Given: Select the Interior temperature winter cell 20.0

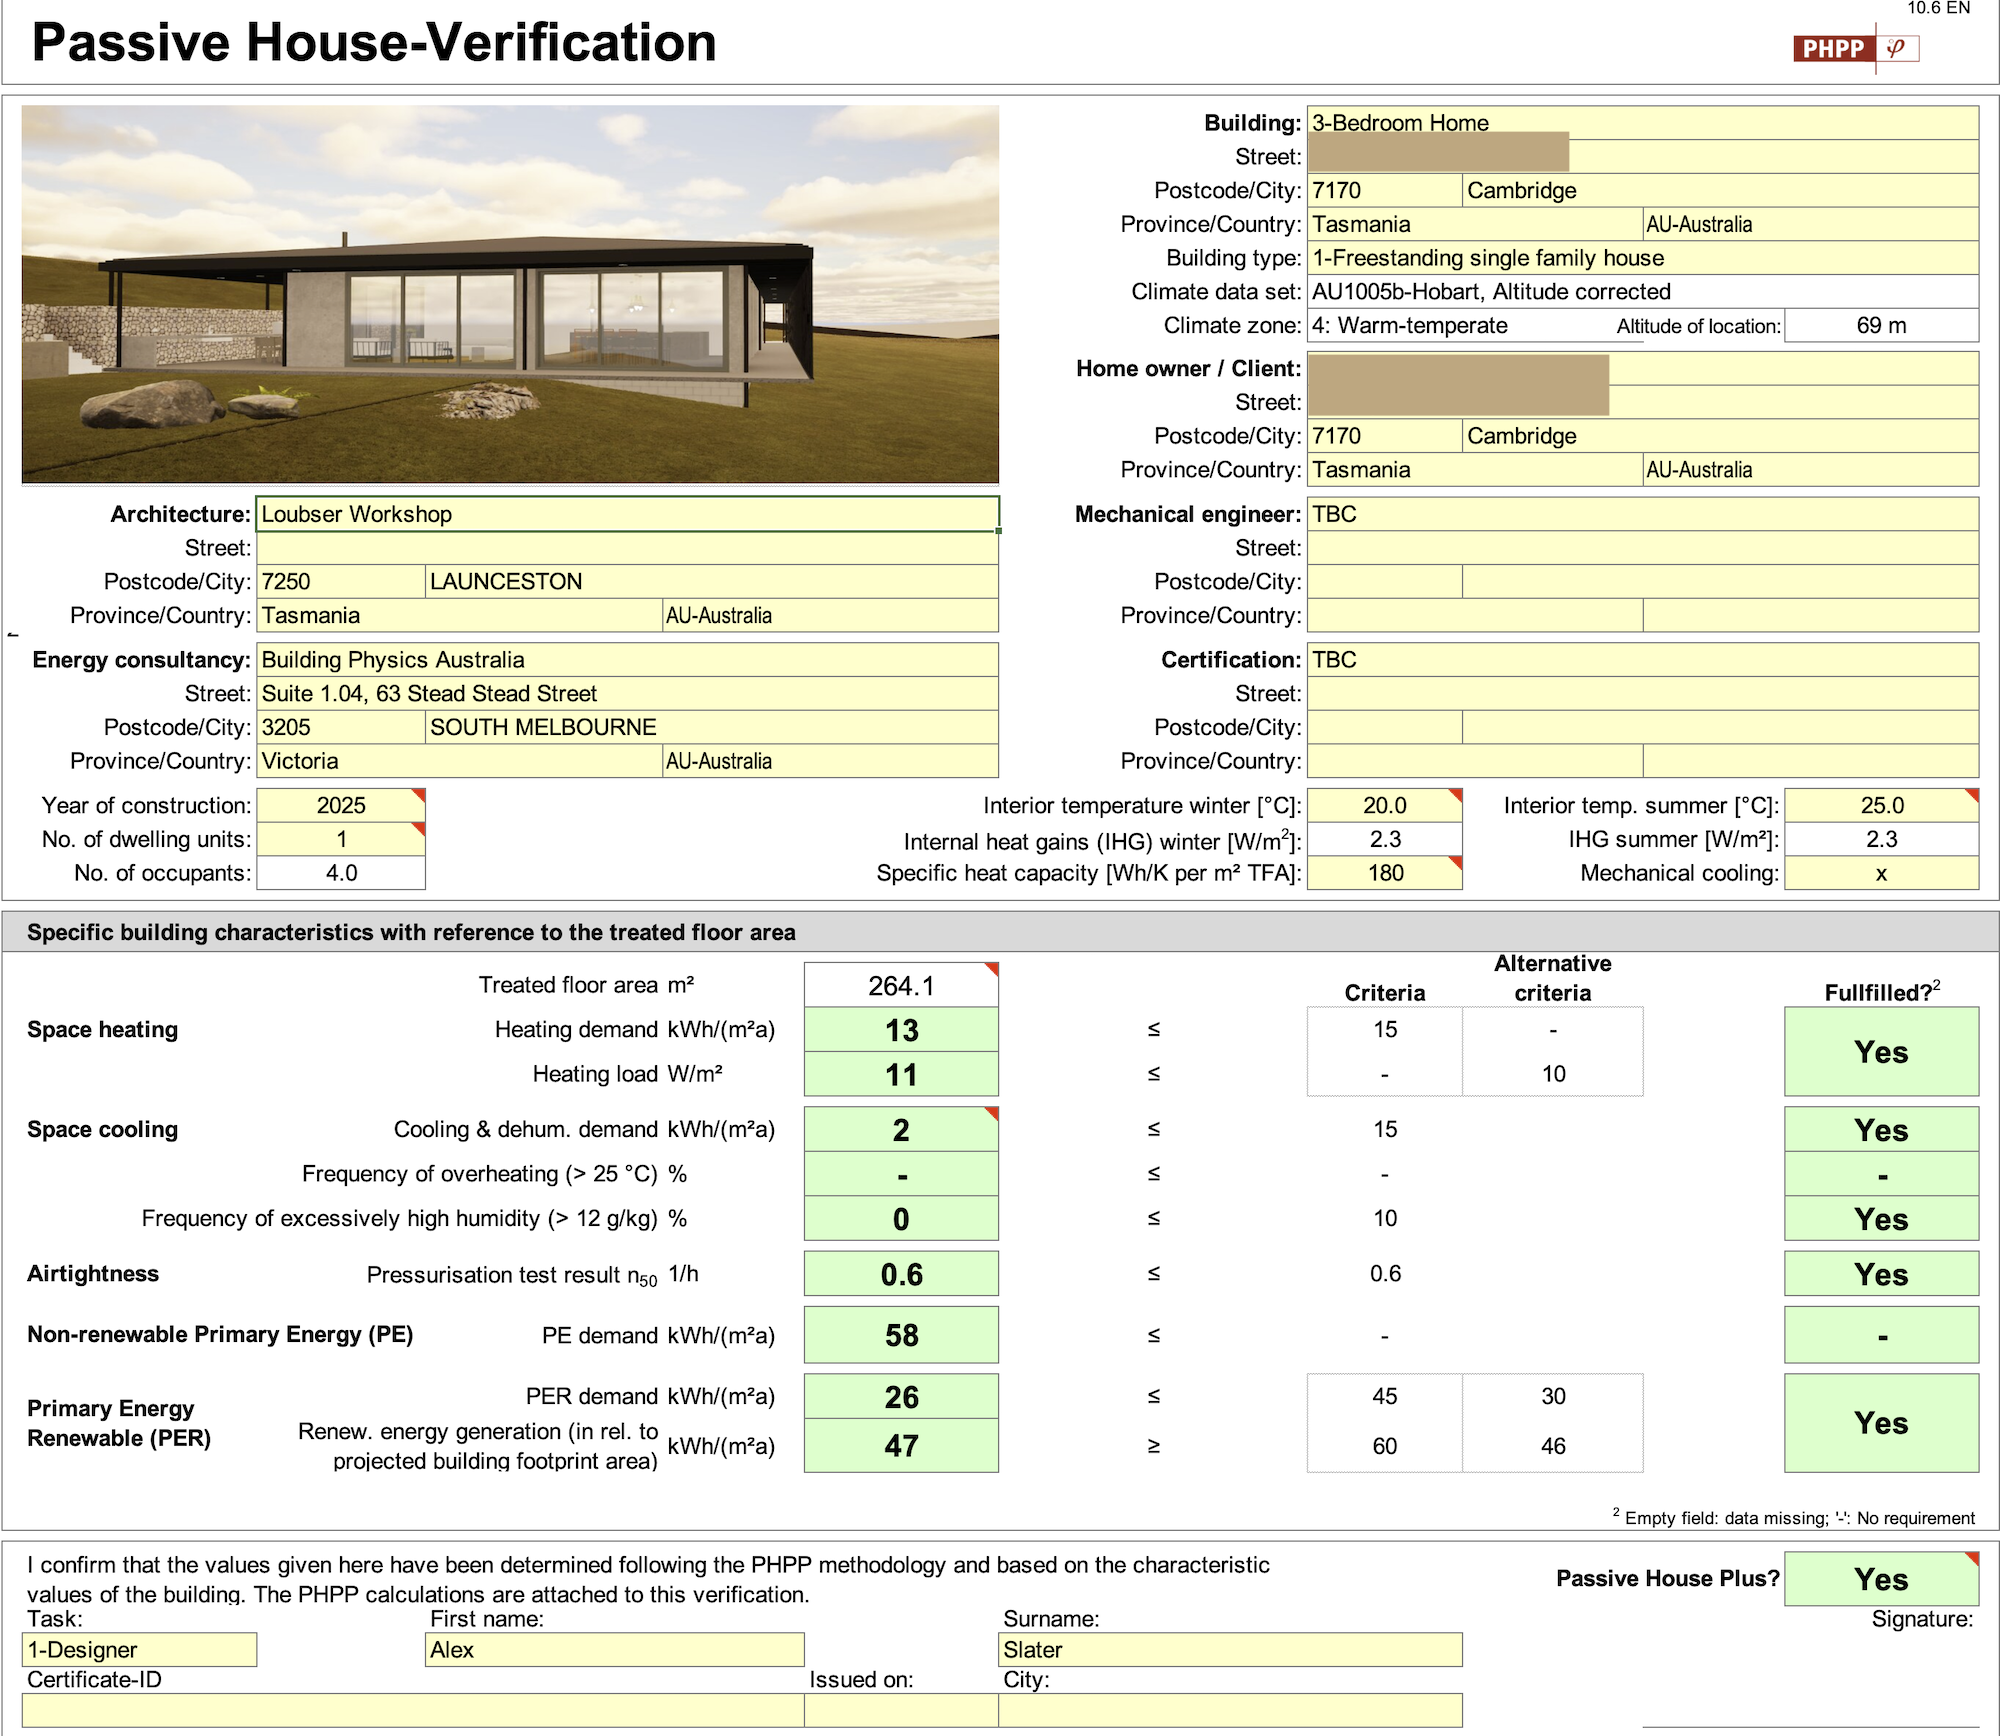Looking at the screenshot, I should click(1385, 806).
